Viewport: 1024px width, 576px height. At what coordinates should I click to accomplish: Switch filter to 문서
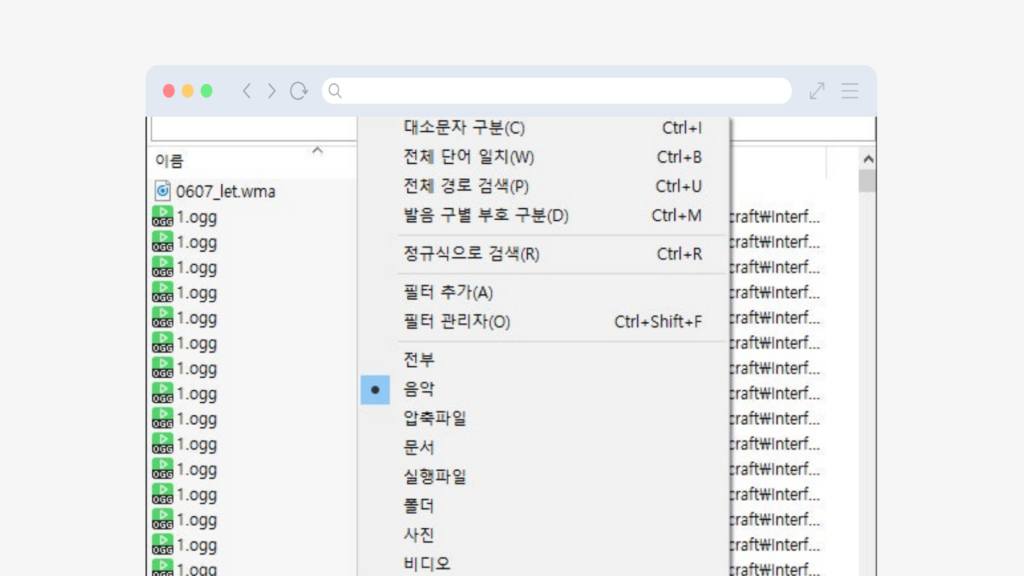[418, 447]
